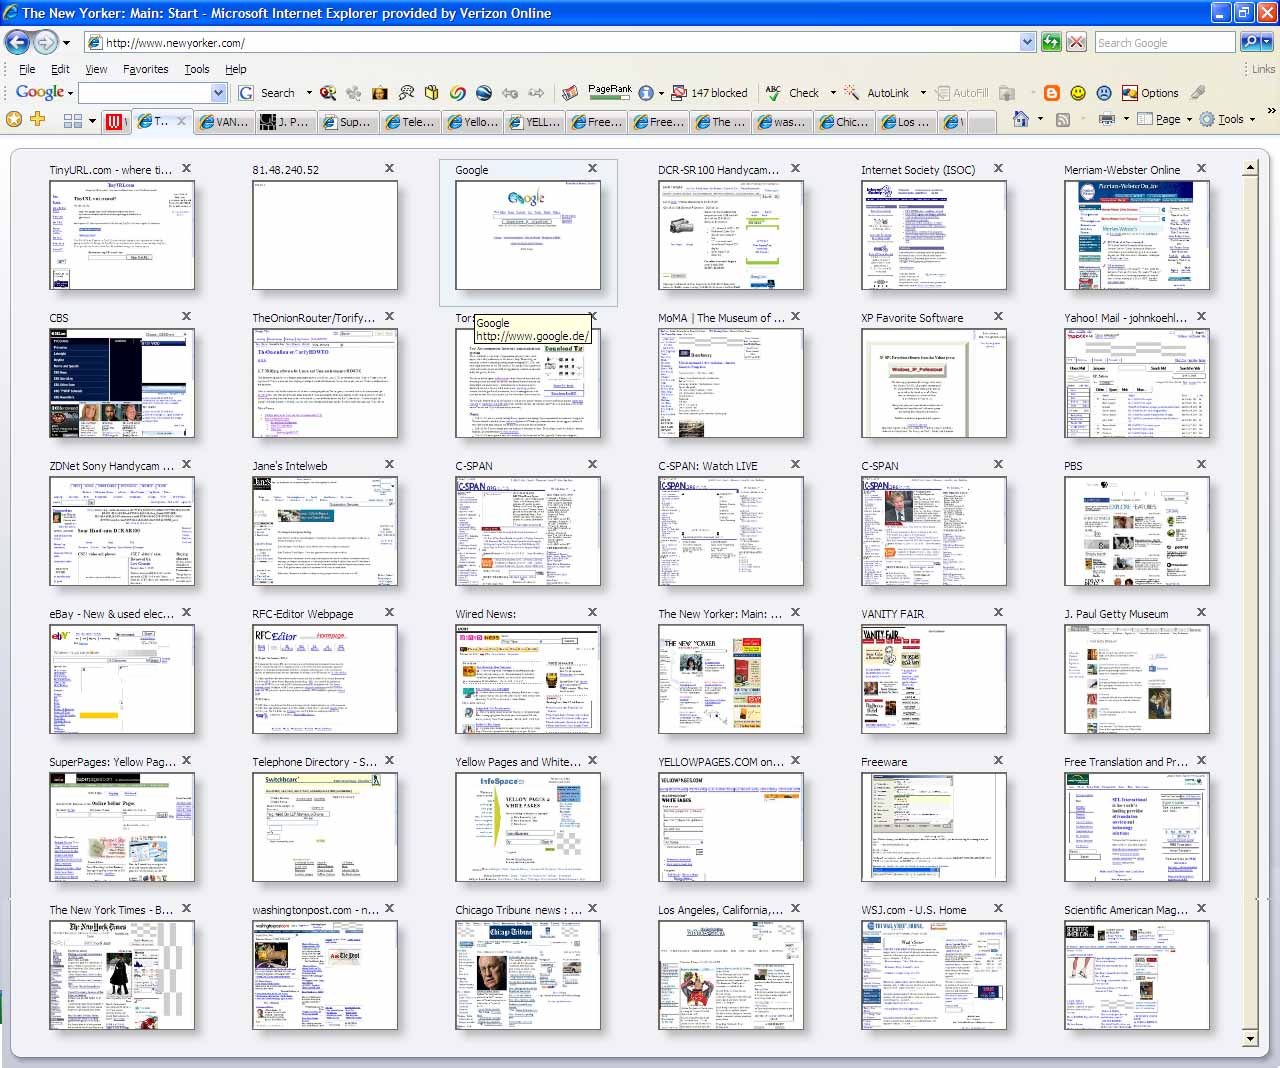Viewport: 1280px width, 1068px height.
Task: Open The New York Times thumbnail
Action: click(122, 975)
